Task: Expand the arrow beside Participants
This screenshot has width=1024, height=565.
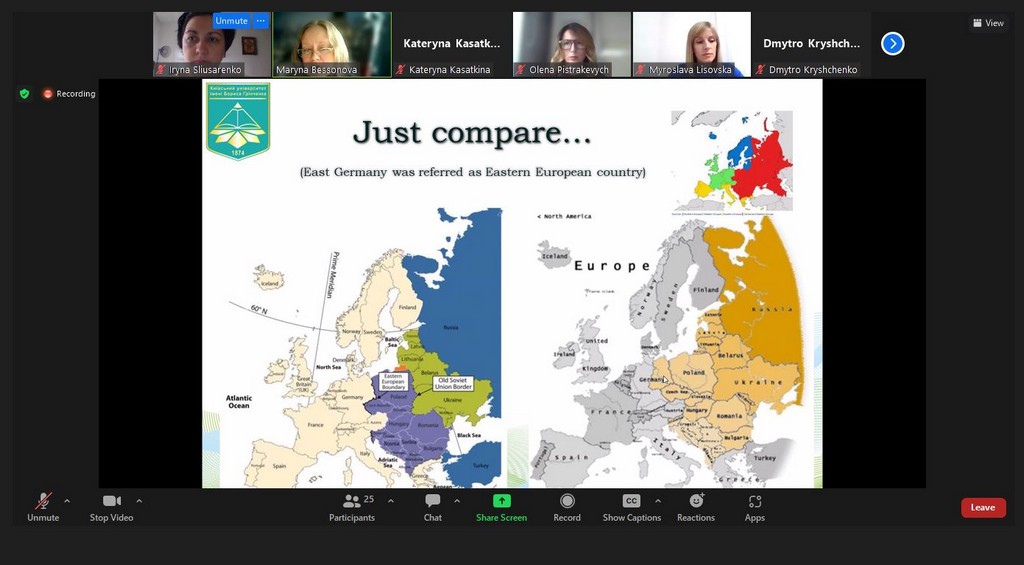Action: [x=390, y=501]
